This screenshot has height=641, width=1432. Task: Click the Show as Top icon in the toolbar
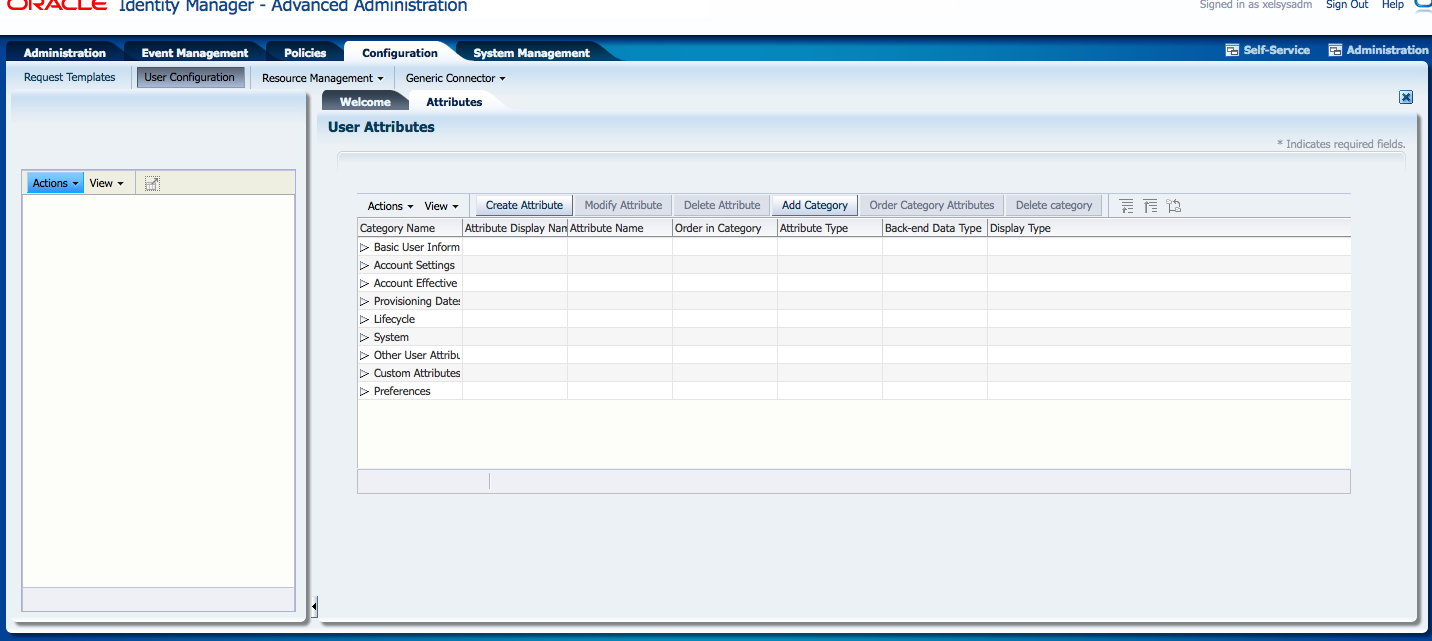point(1173,205)
